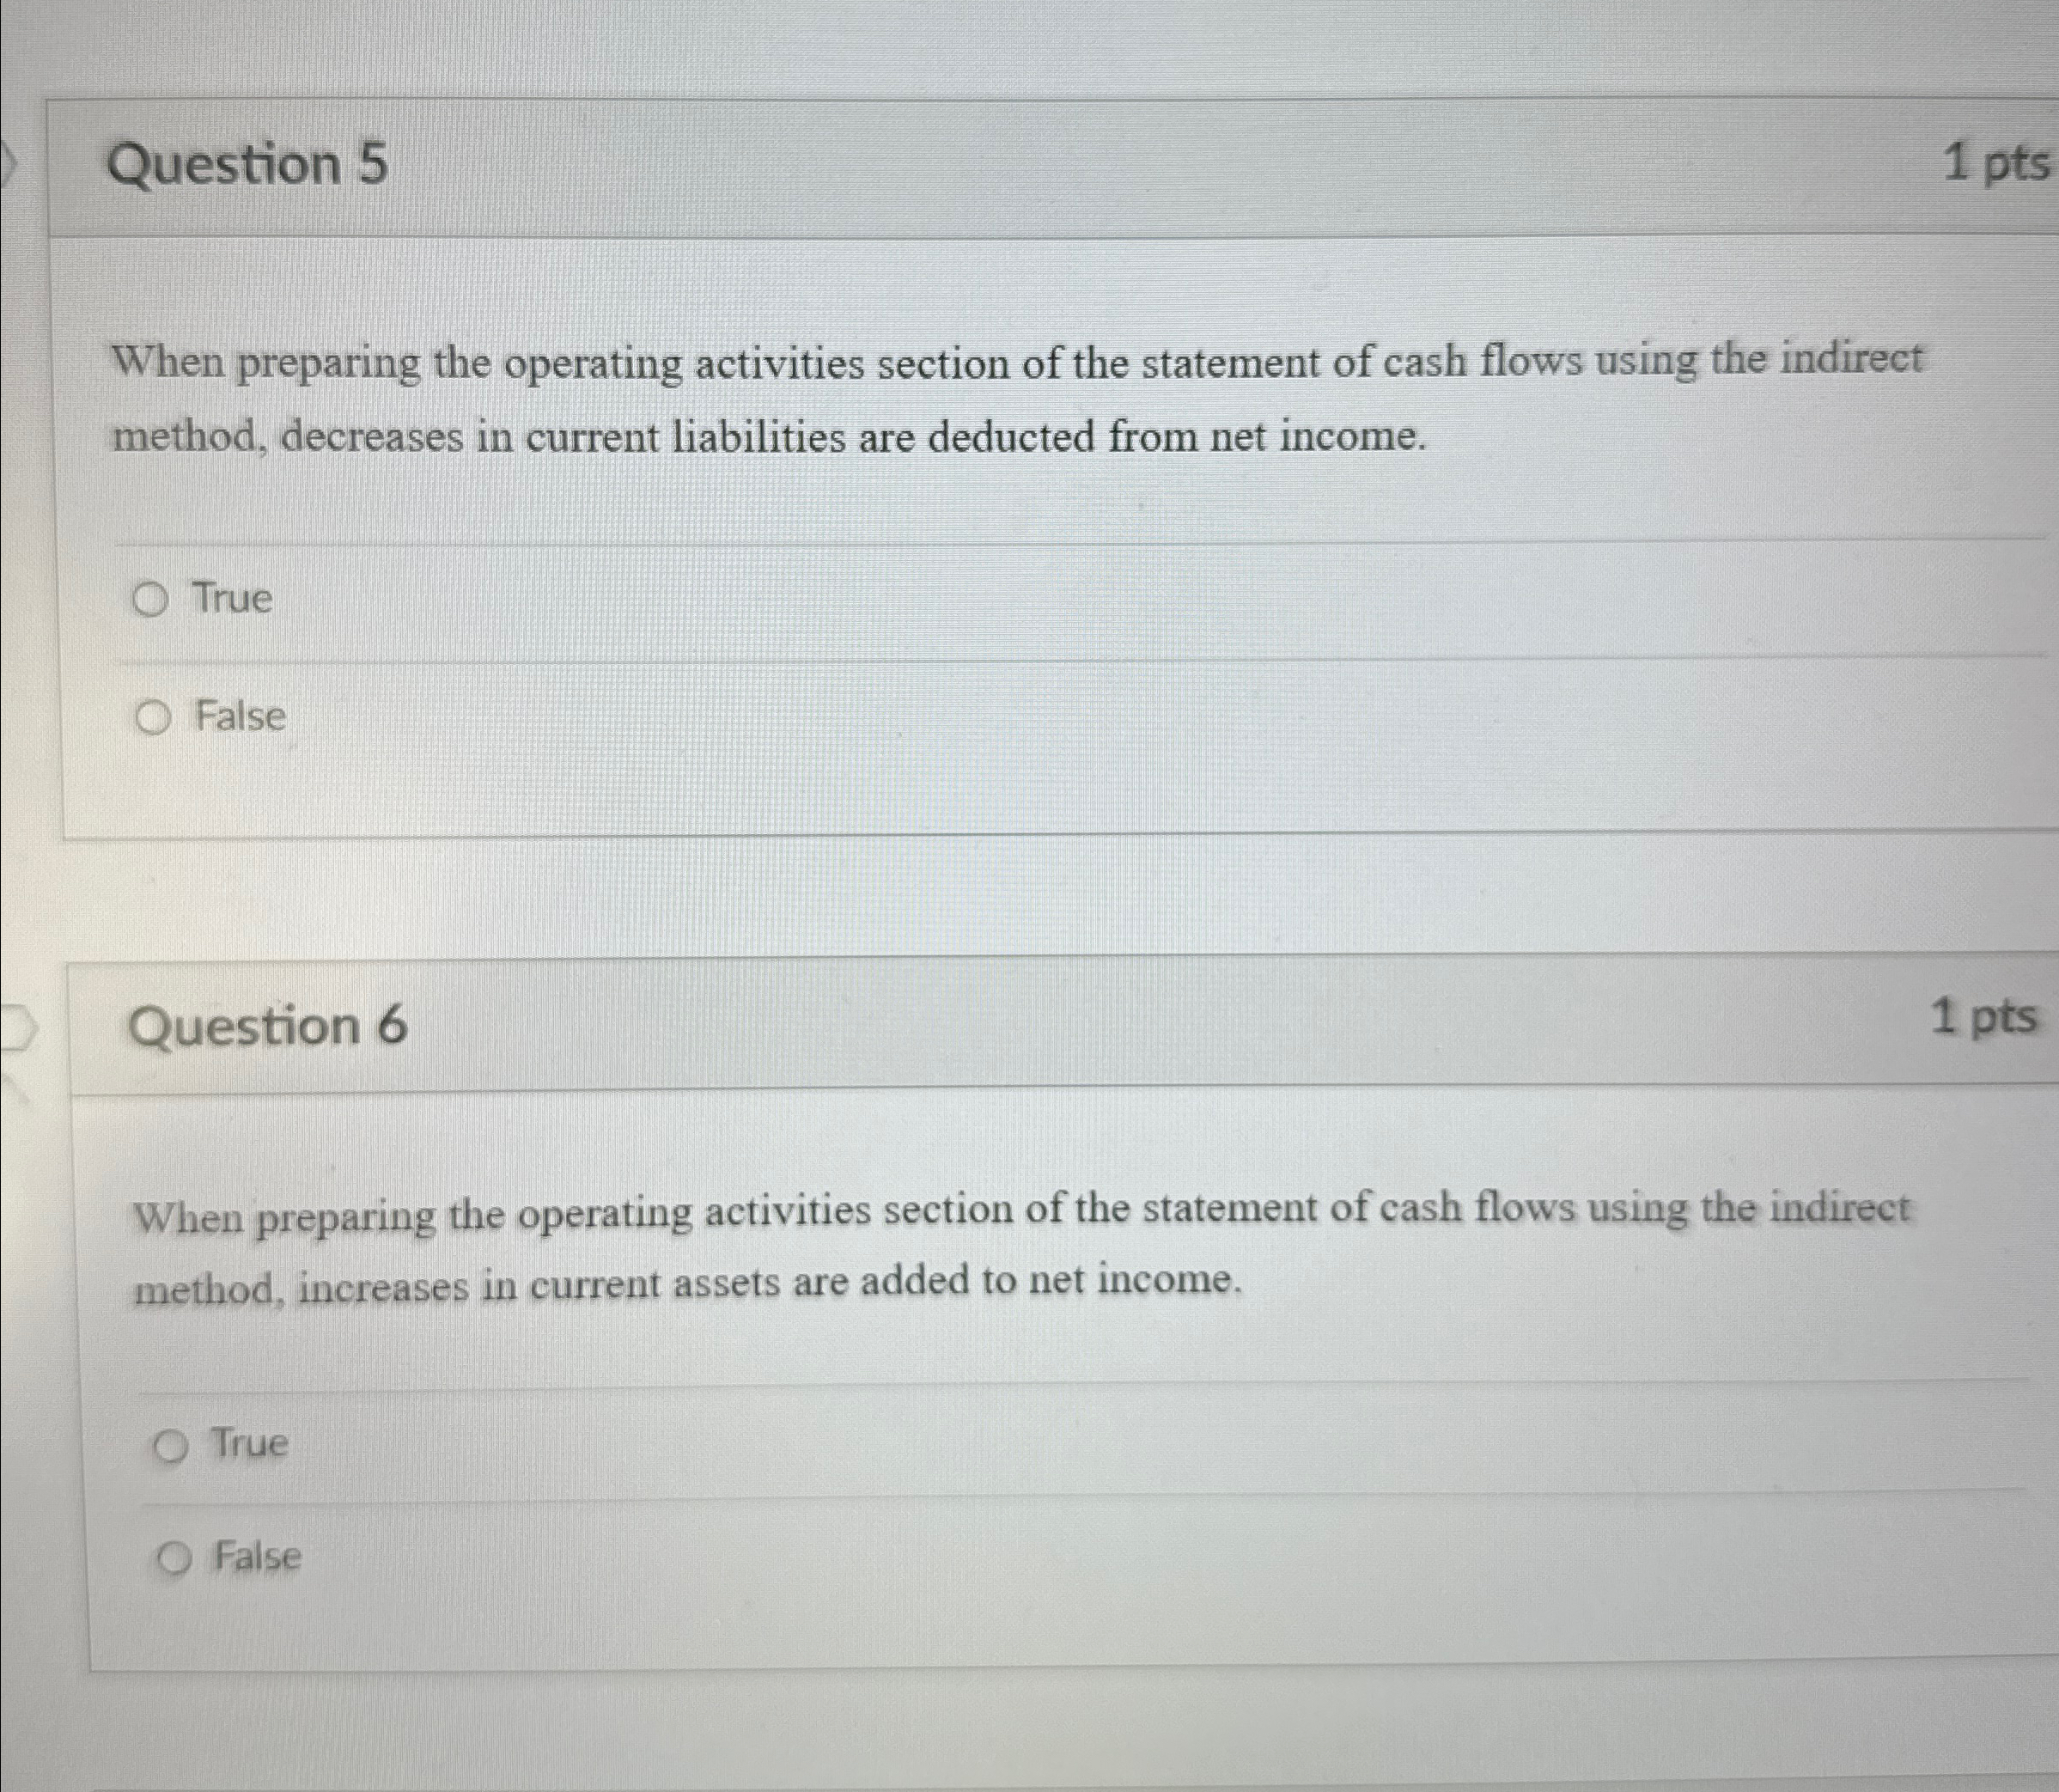Choose the True option under decreases in liabilities question
Screen dimensions: 2059x1792
click(x=152, y=599)
